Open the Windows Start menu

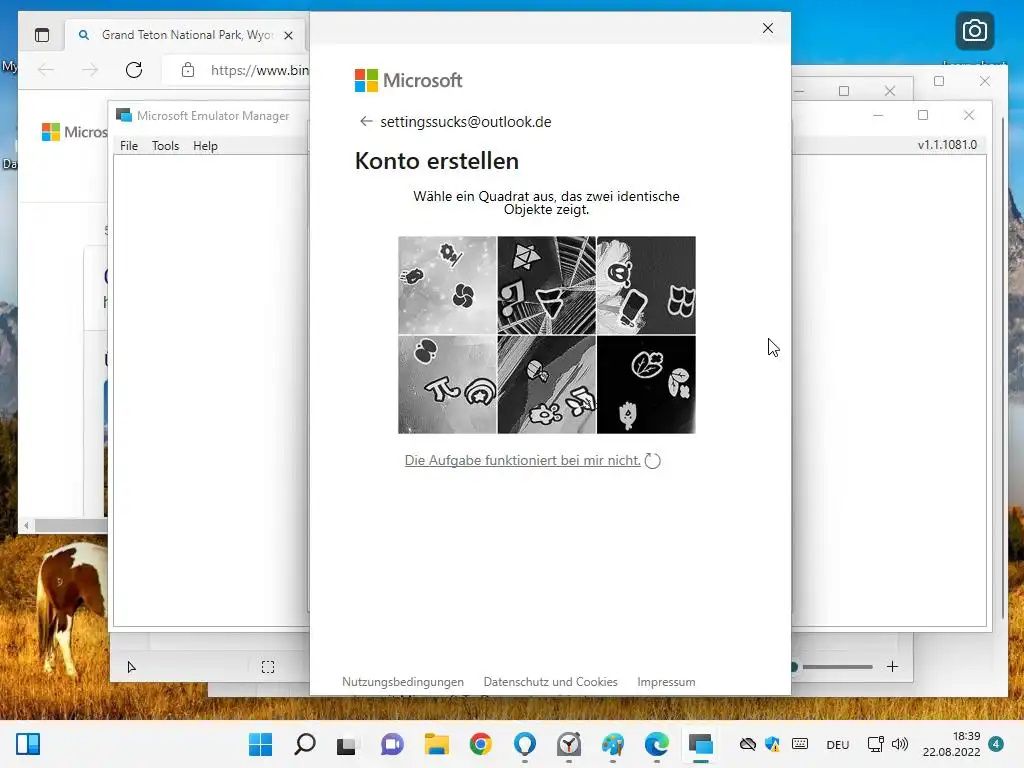coord(261,744)
